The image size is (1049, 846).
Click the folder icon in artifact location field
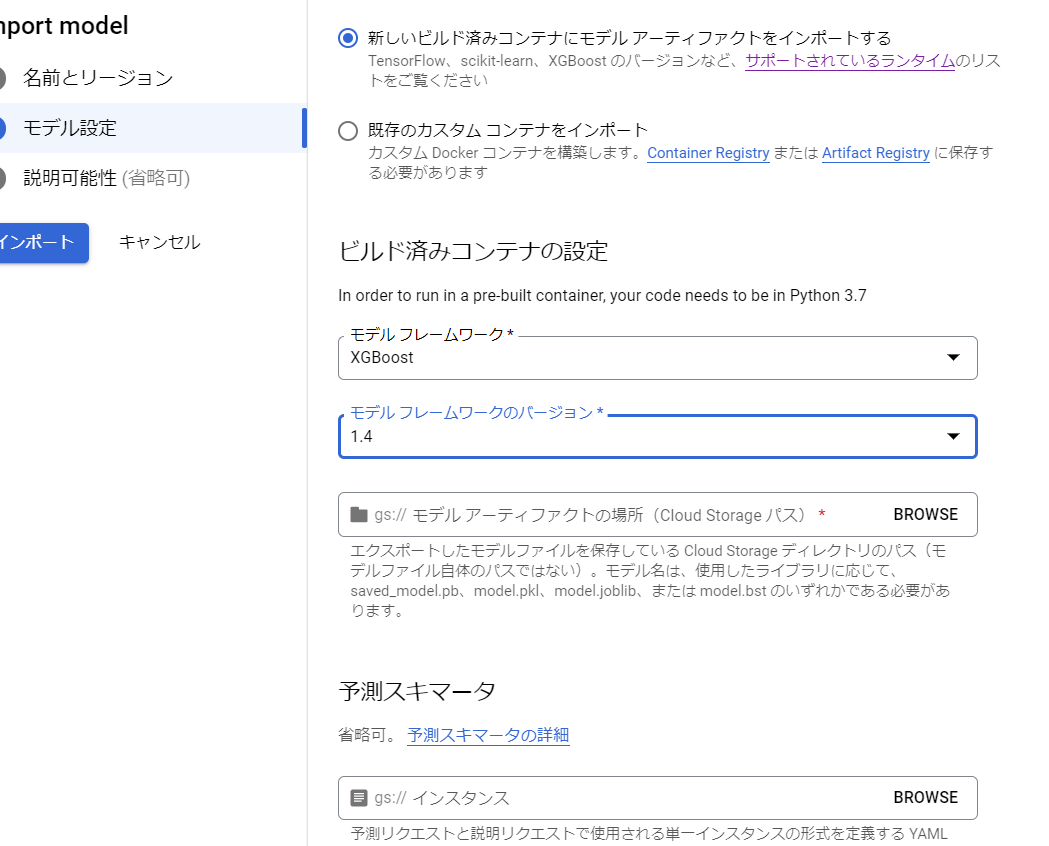[x=359, y=514]
